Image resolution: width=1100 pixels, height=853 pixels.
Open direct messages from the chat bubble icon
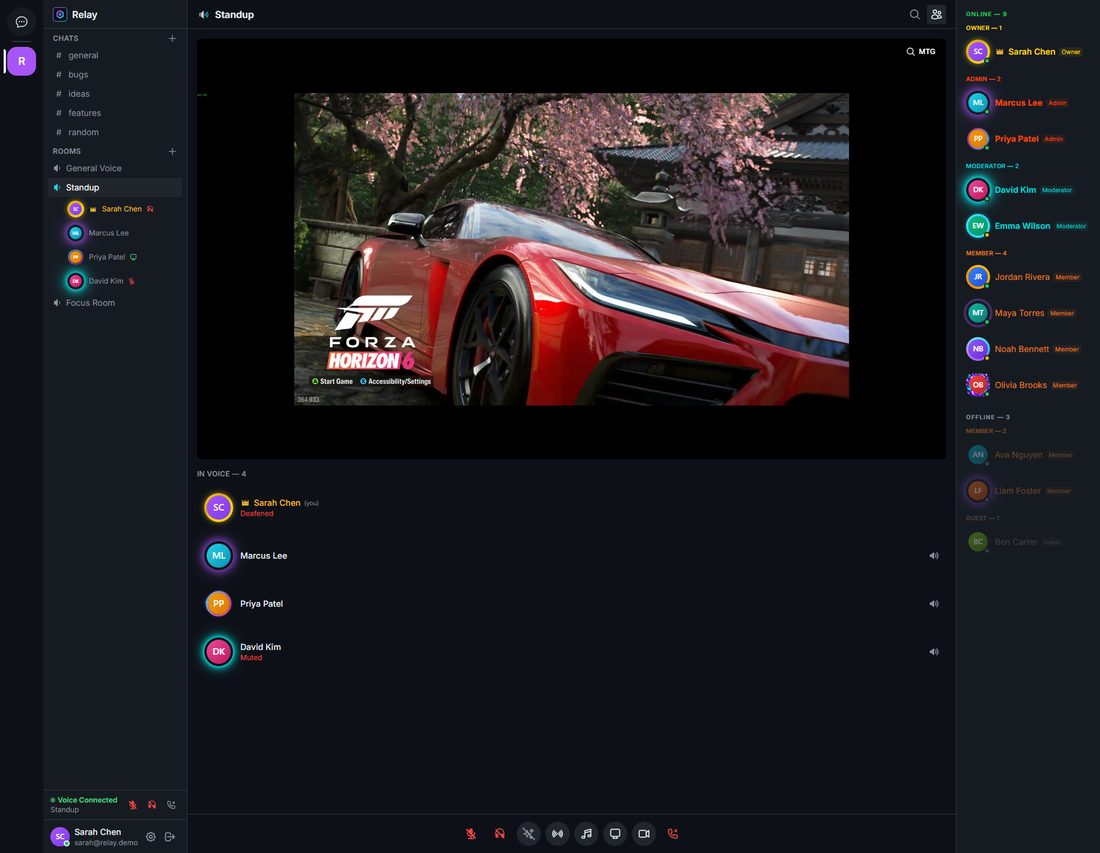(x=22, y=22)
